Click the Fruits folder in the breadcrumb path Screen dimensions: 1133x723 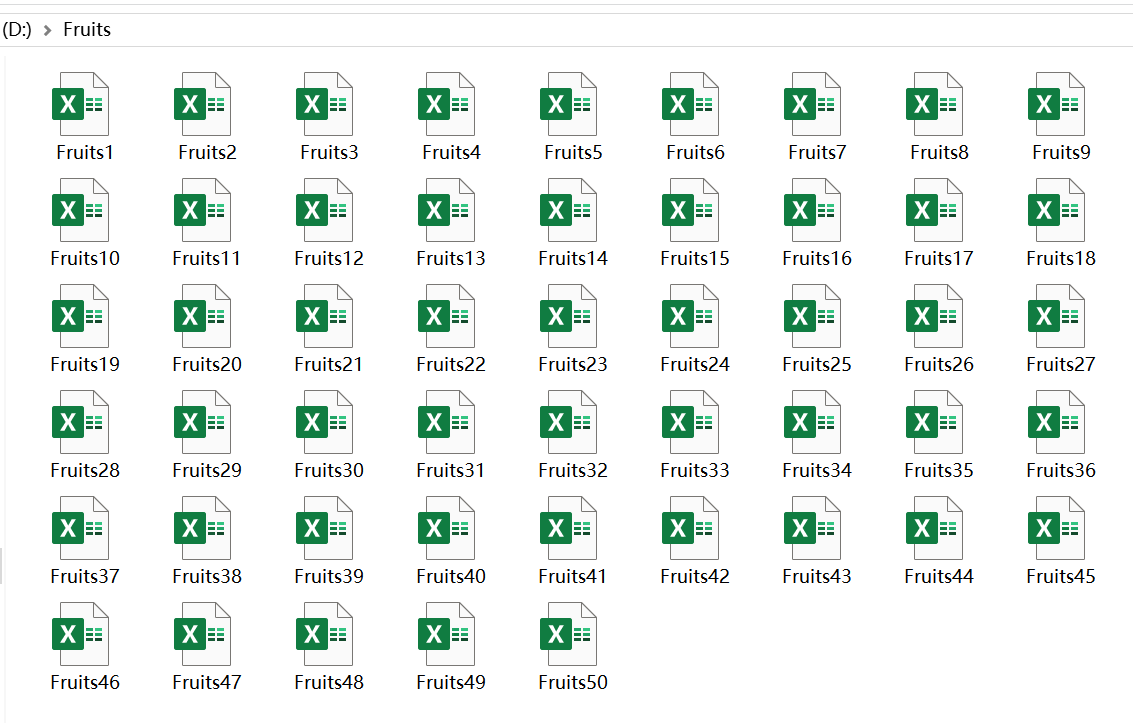coord(87,30)
